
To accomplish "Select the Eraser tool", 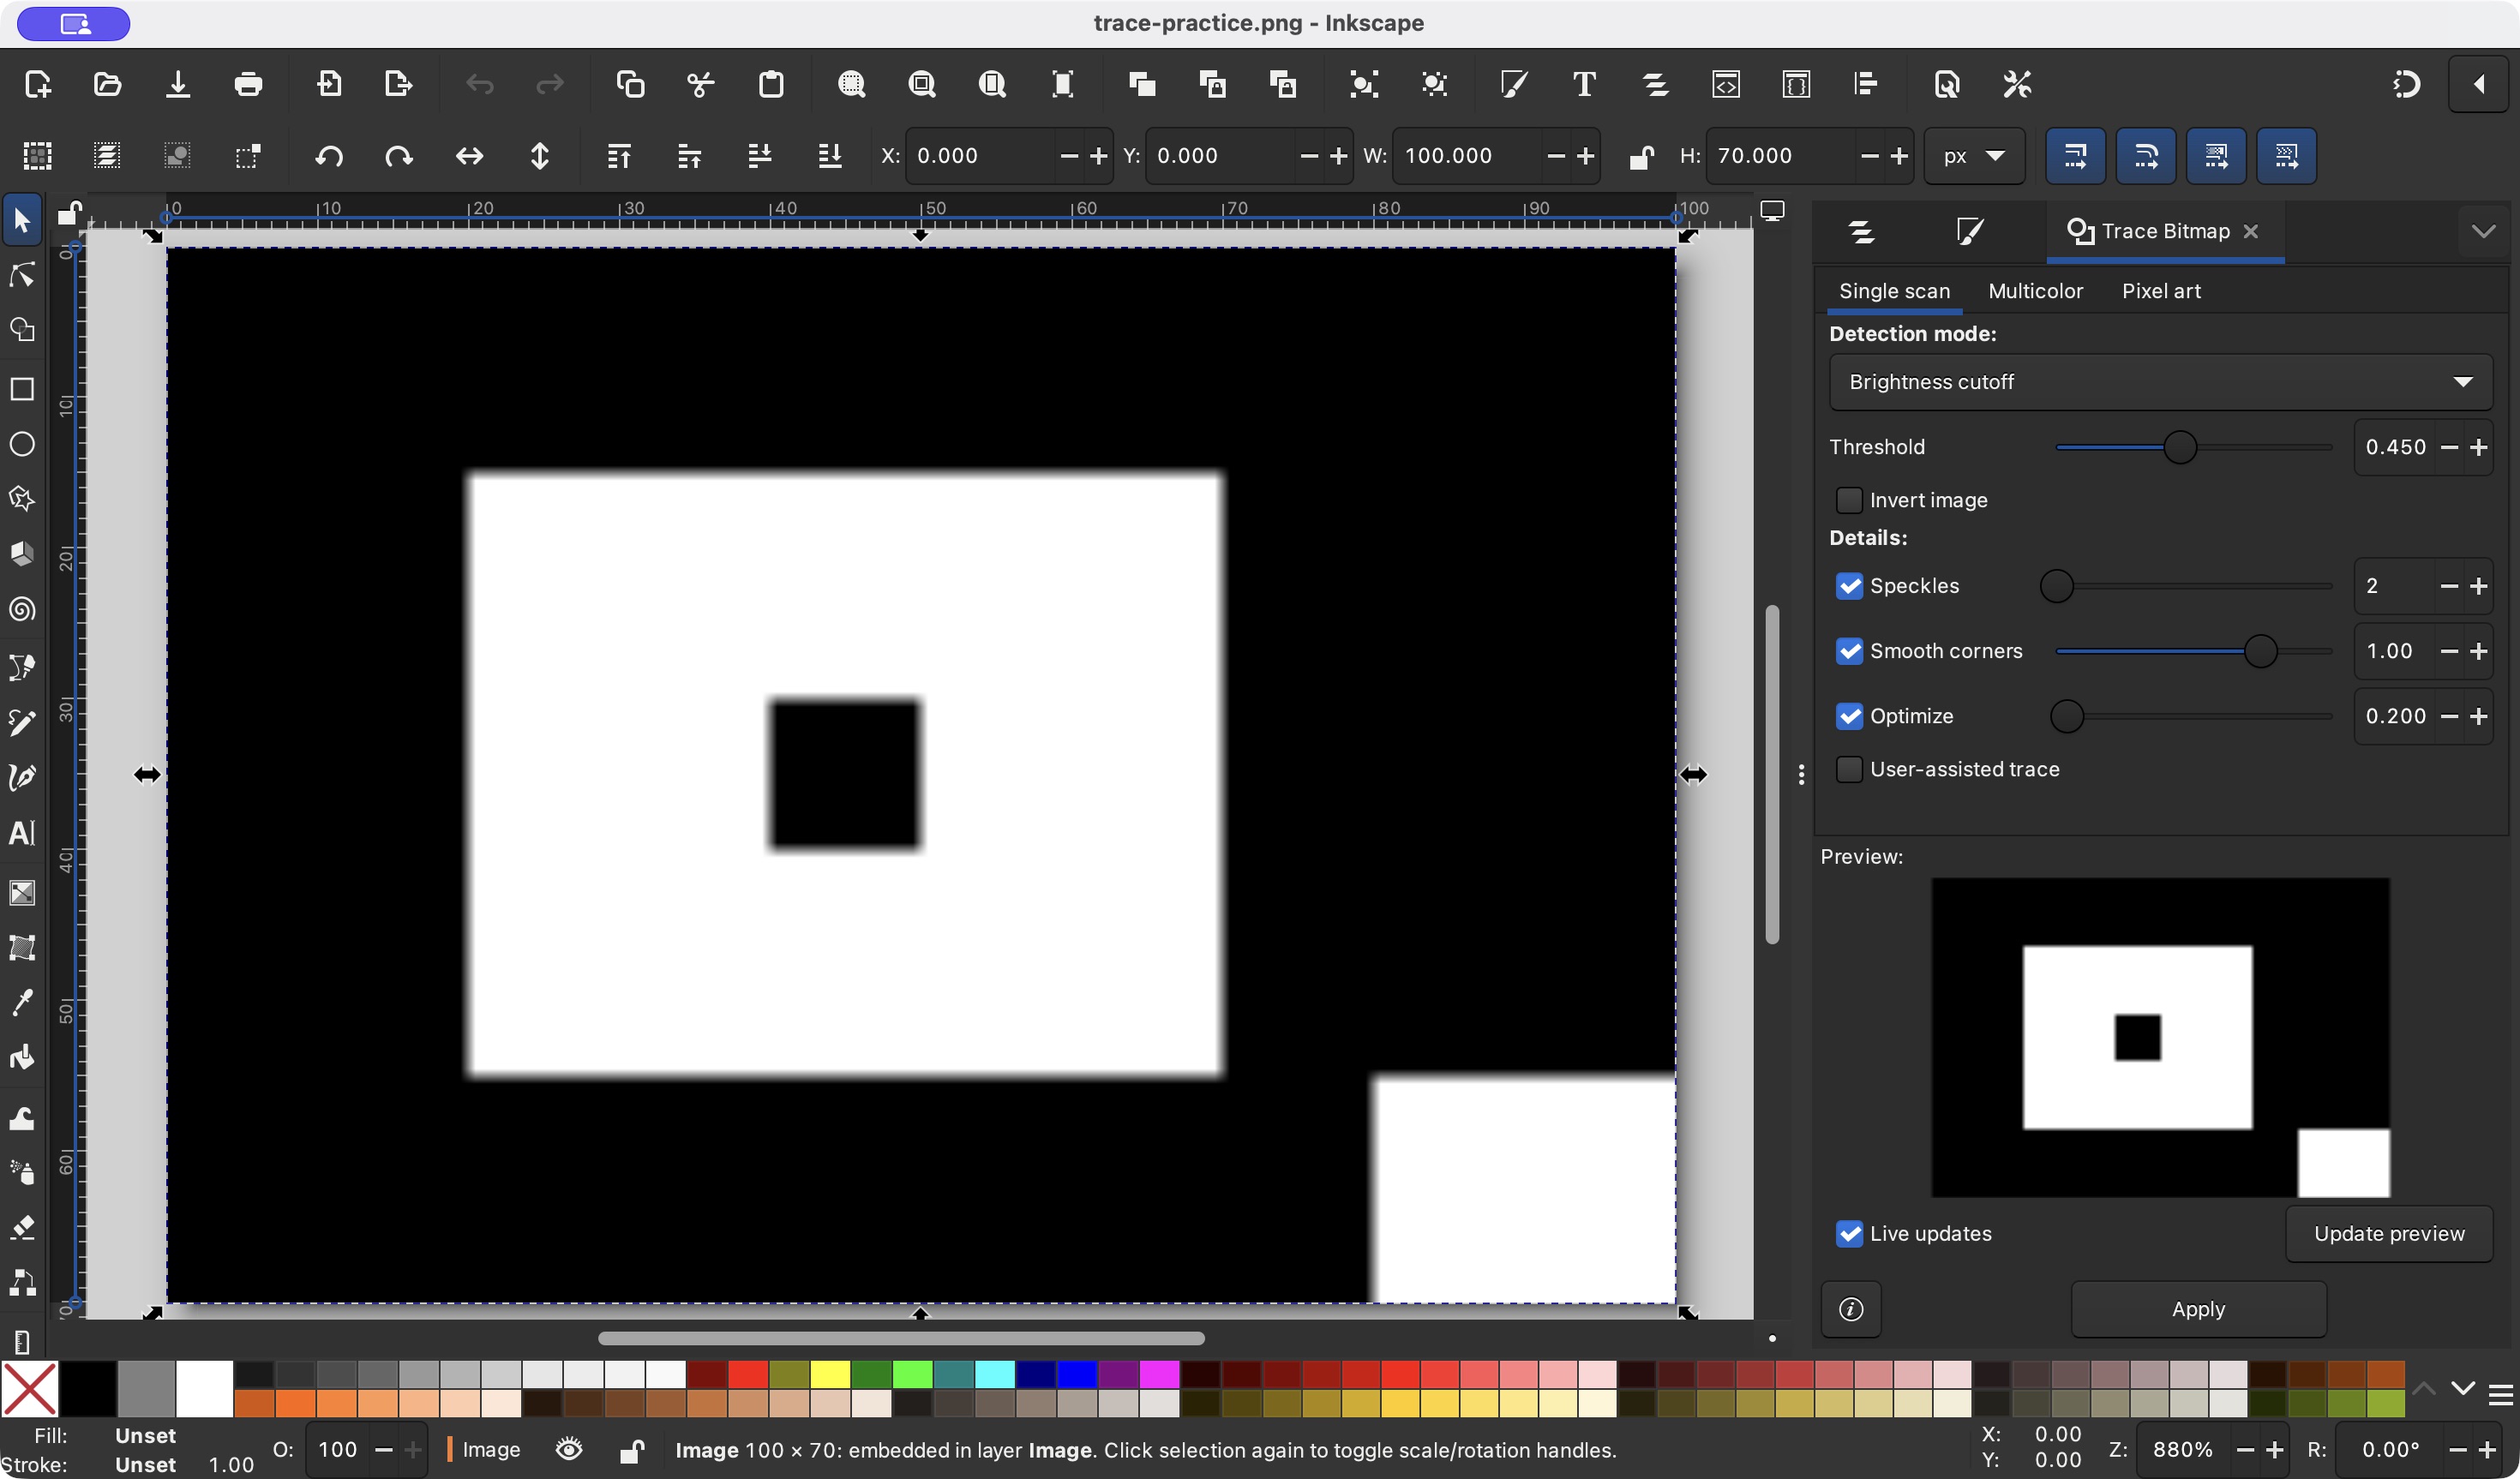I will 22,1226.
